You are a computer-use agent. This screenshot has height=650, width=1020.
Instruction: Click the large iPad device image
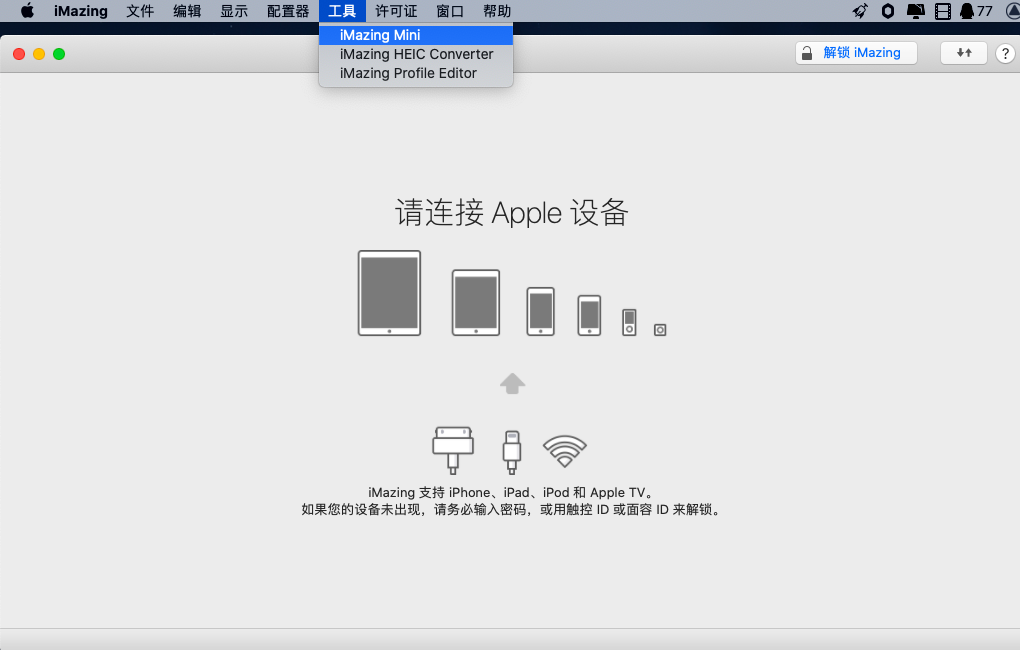(x=389, y=293)
